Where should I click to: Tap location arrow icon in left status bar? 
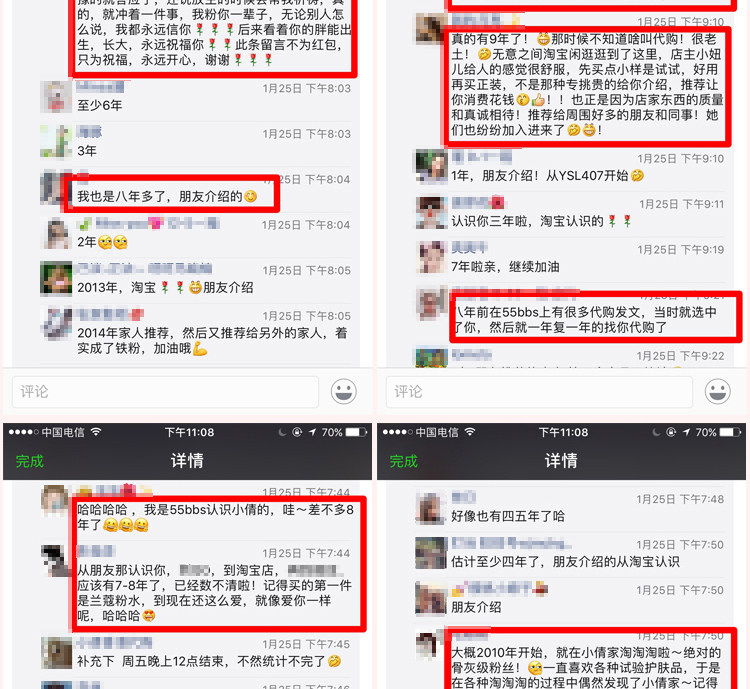[x=312, y=432]
